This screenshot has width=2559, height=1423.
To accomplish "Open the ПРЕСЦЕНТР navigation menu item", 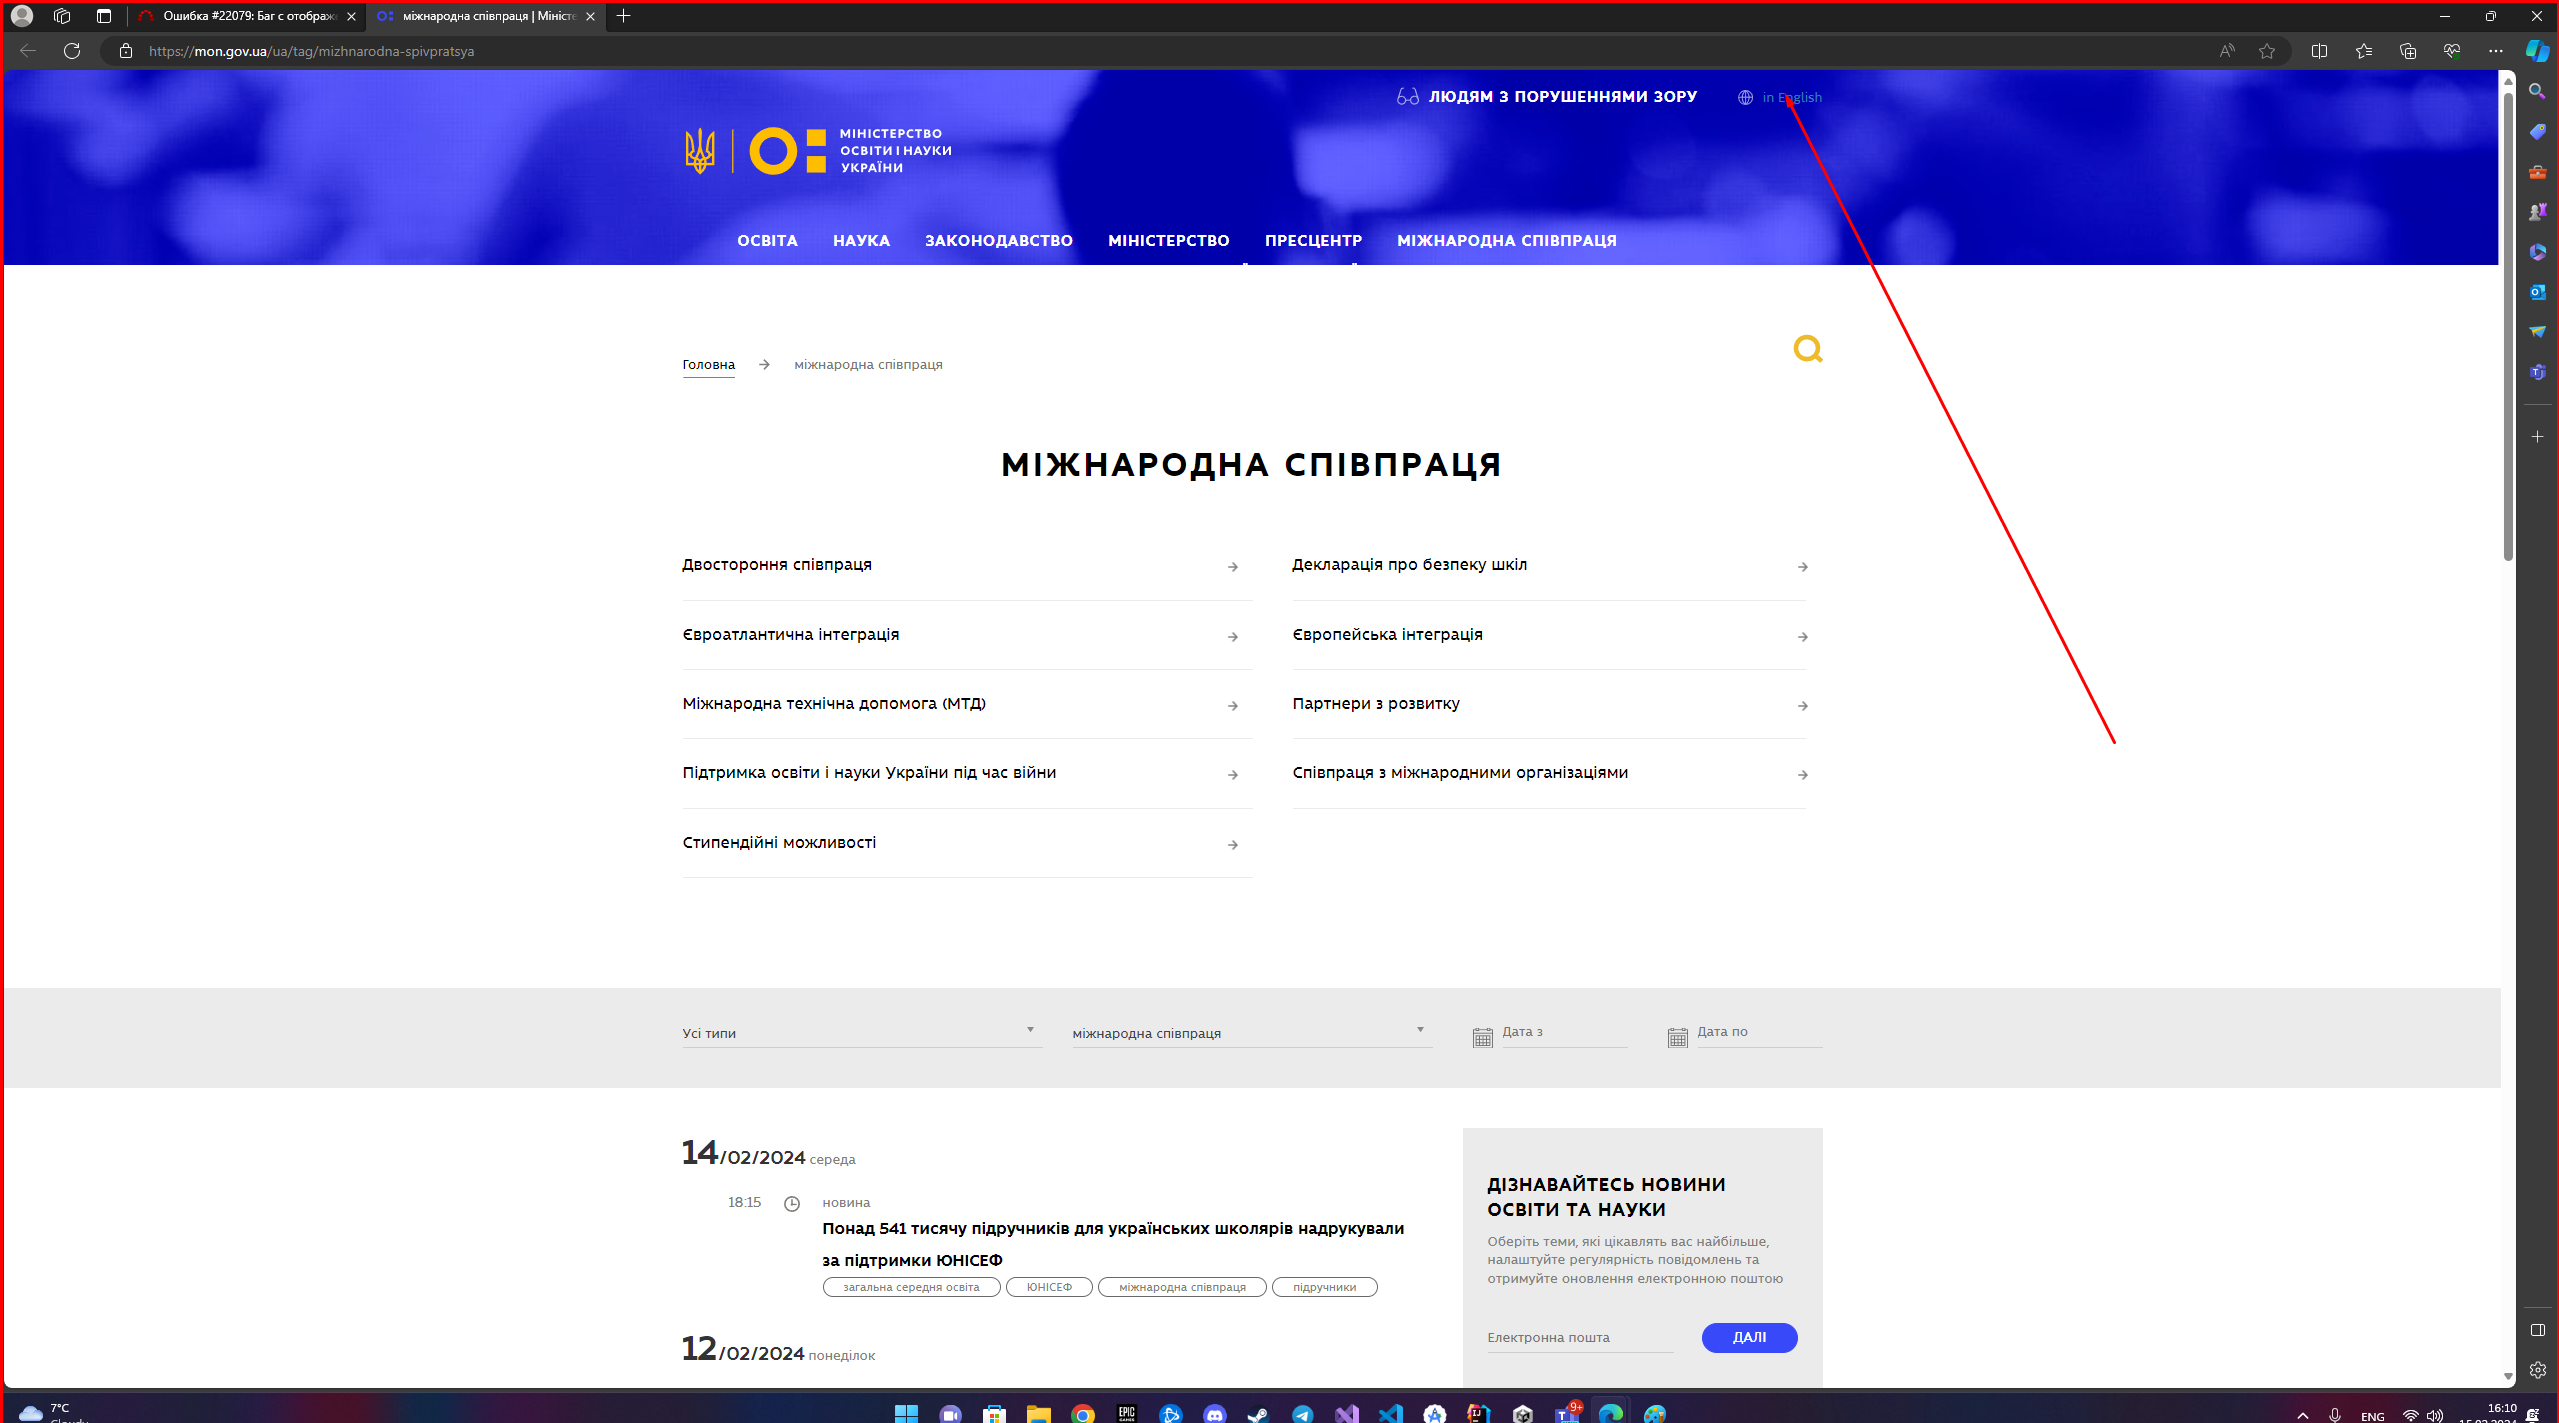I will (x=1312, y=241).
